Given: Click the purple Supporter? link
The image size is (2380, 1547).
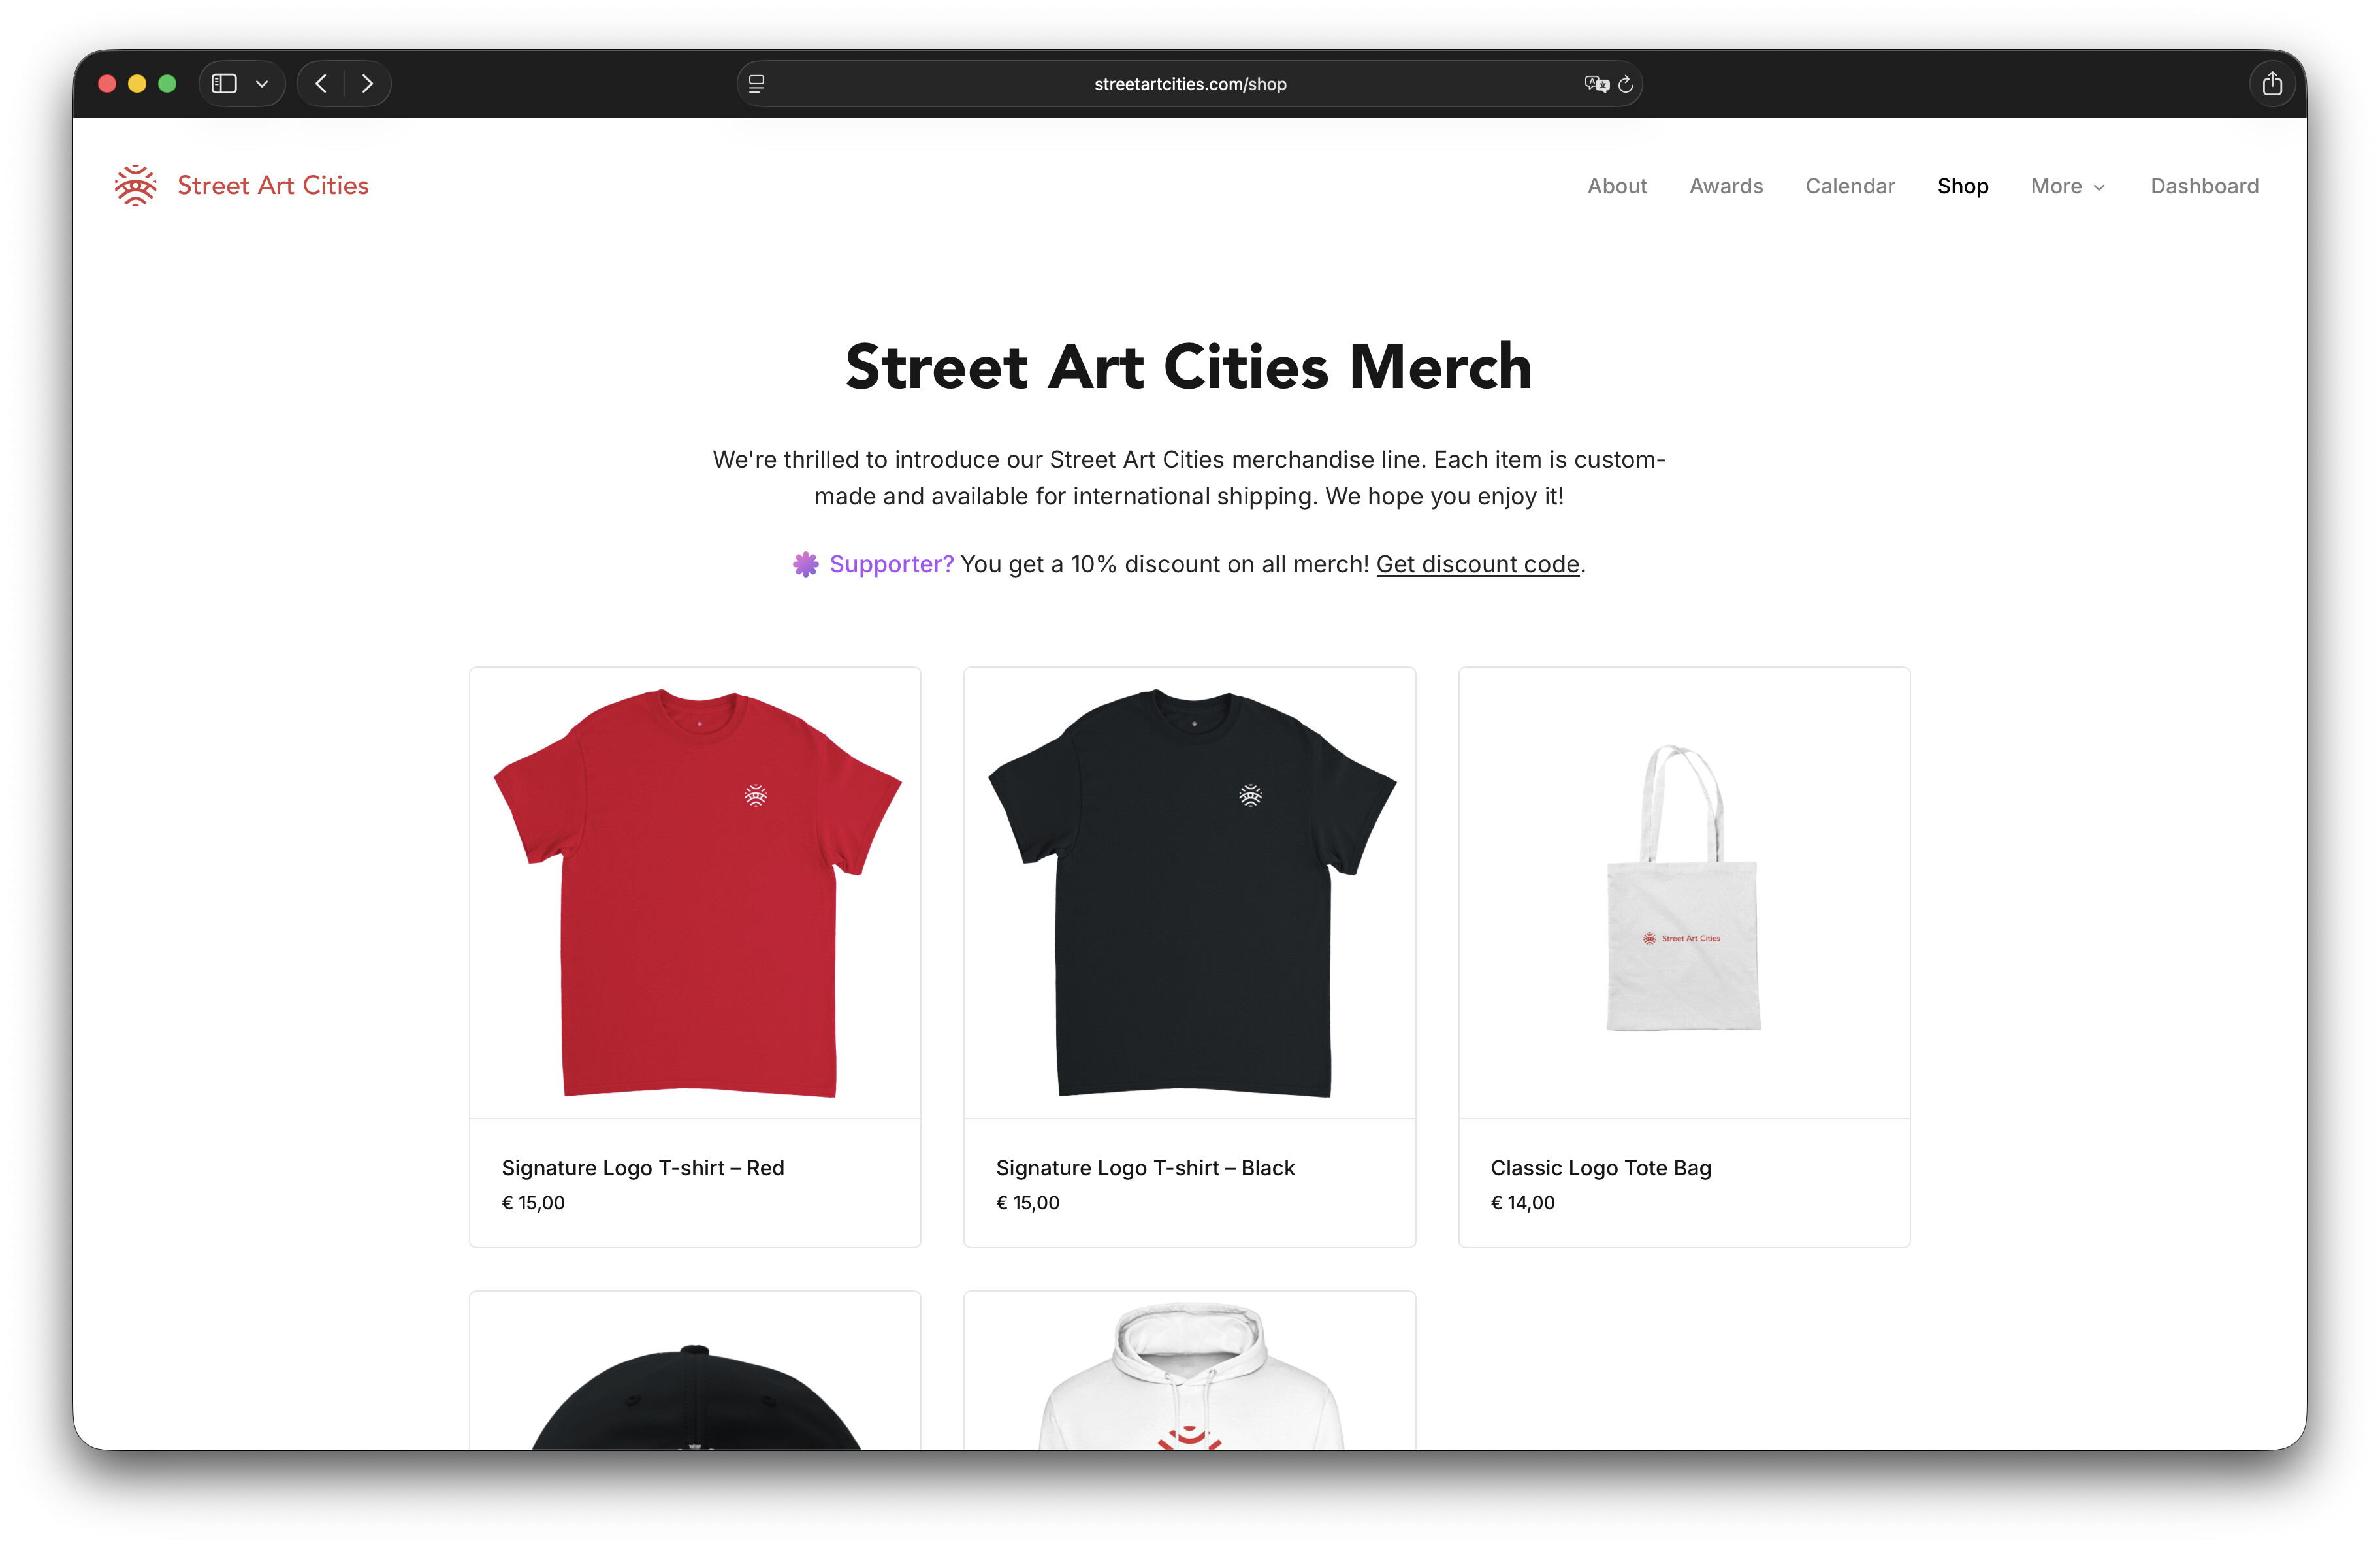Looking at the screenshot, I should click(891, 565).
